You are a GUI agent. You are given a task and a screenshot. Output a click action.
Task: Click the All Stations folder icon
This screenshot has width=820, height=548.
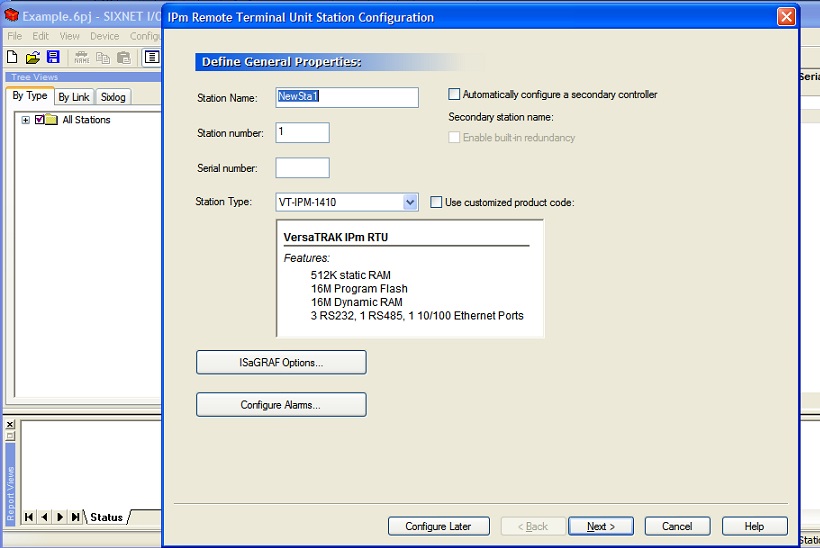(x=51, y=120)
